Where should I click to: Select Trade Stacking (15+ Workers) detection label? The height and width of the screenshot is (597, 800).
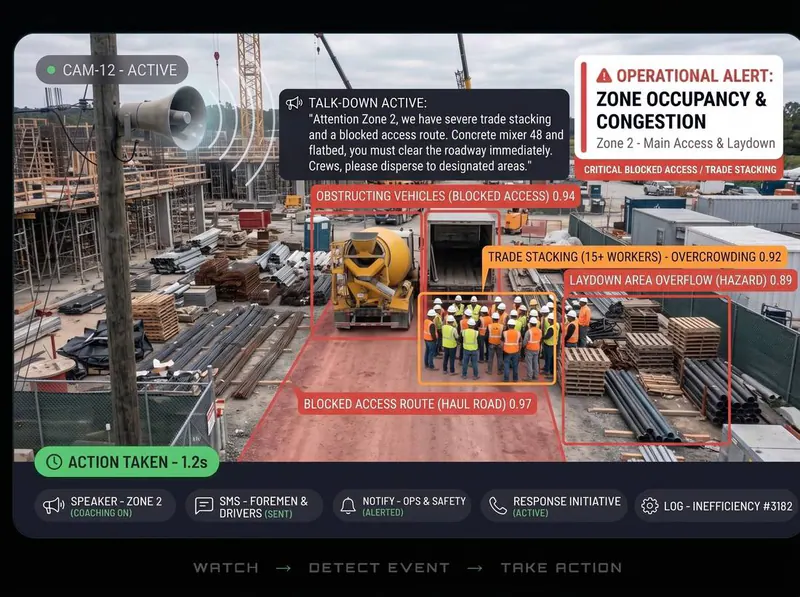click(635, 257)
